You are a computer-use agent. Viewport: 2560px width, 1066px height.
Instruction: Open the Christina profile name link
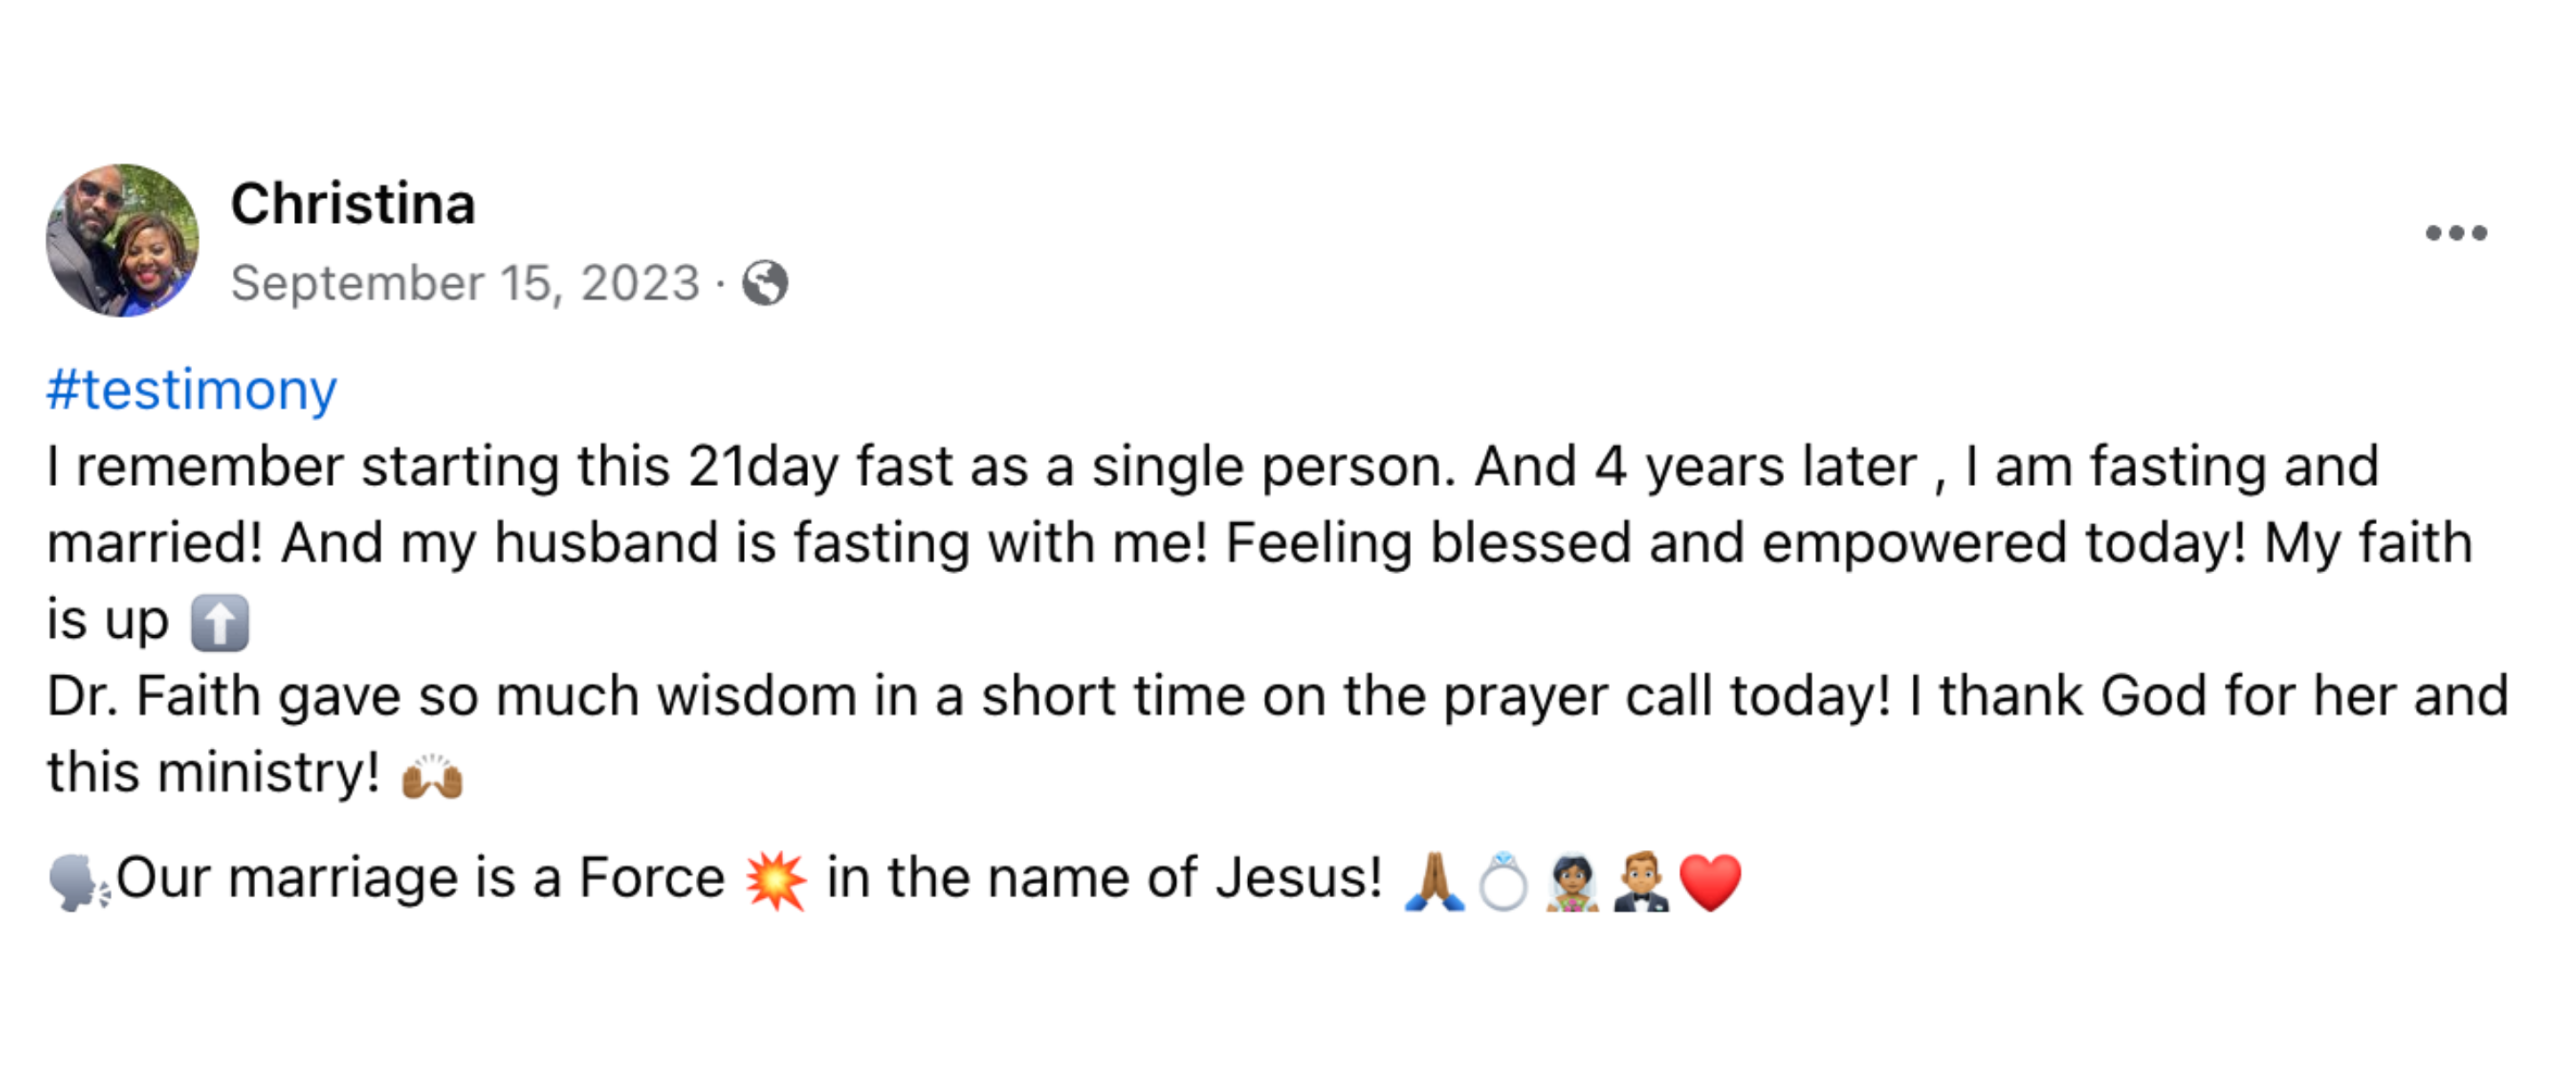353,204
